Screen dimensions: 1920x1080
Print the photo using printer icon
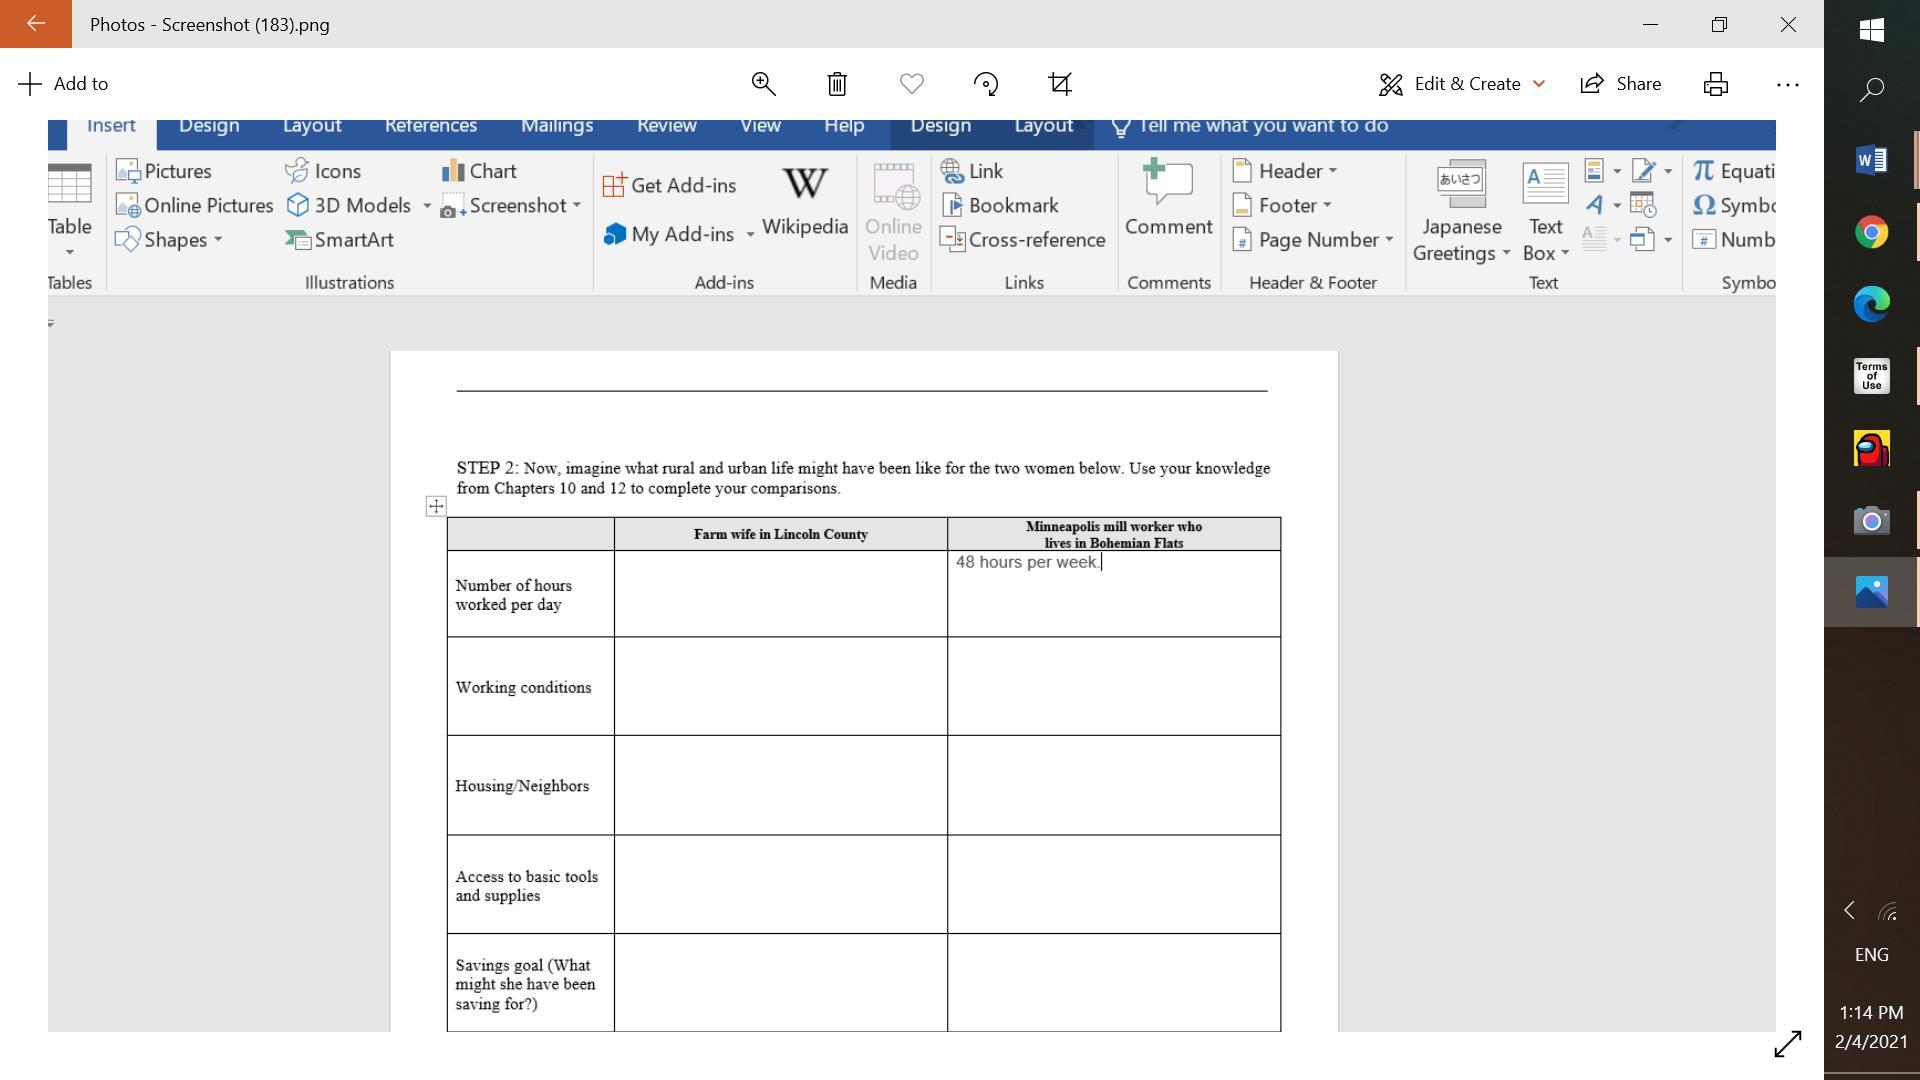pyautogui.click(x=1716, y=84)
